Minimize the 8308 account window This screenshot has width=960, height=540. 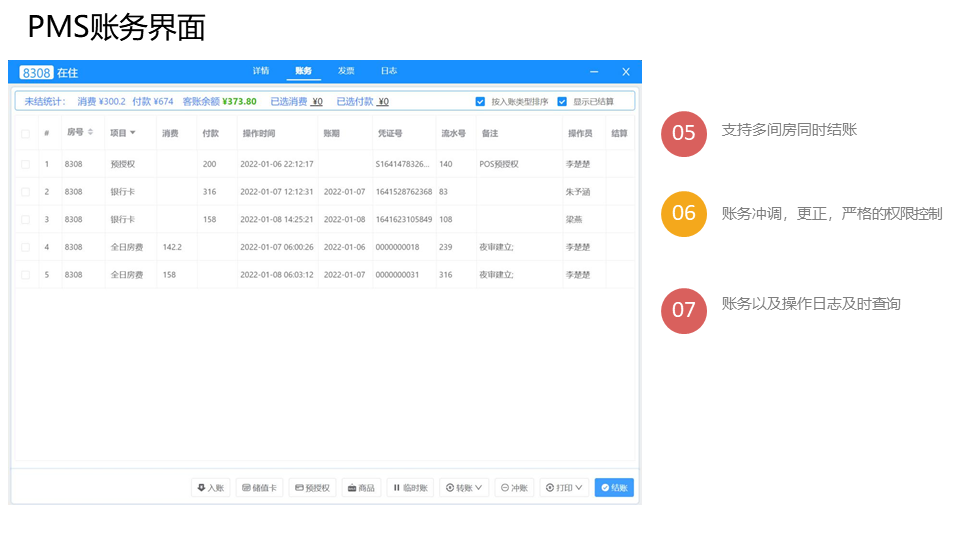(x=594, y=72)
